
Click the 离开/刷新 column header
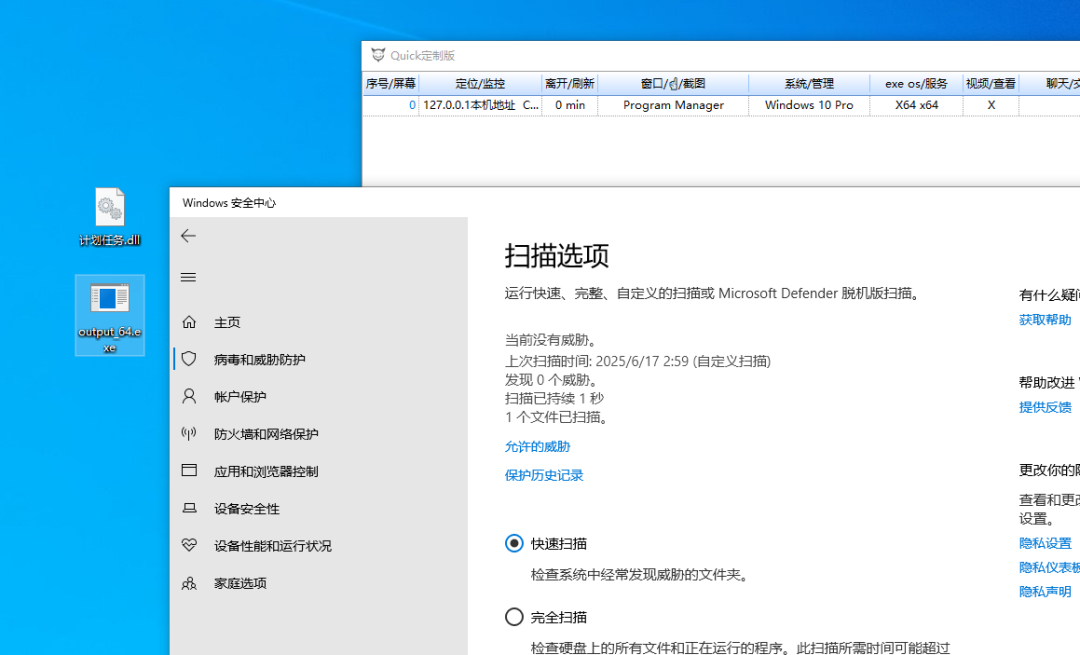coord(570,83)
